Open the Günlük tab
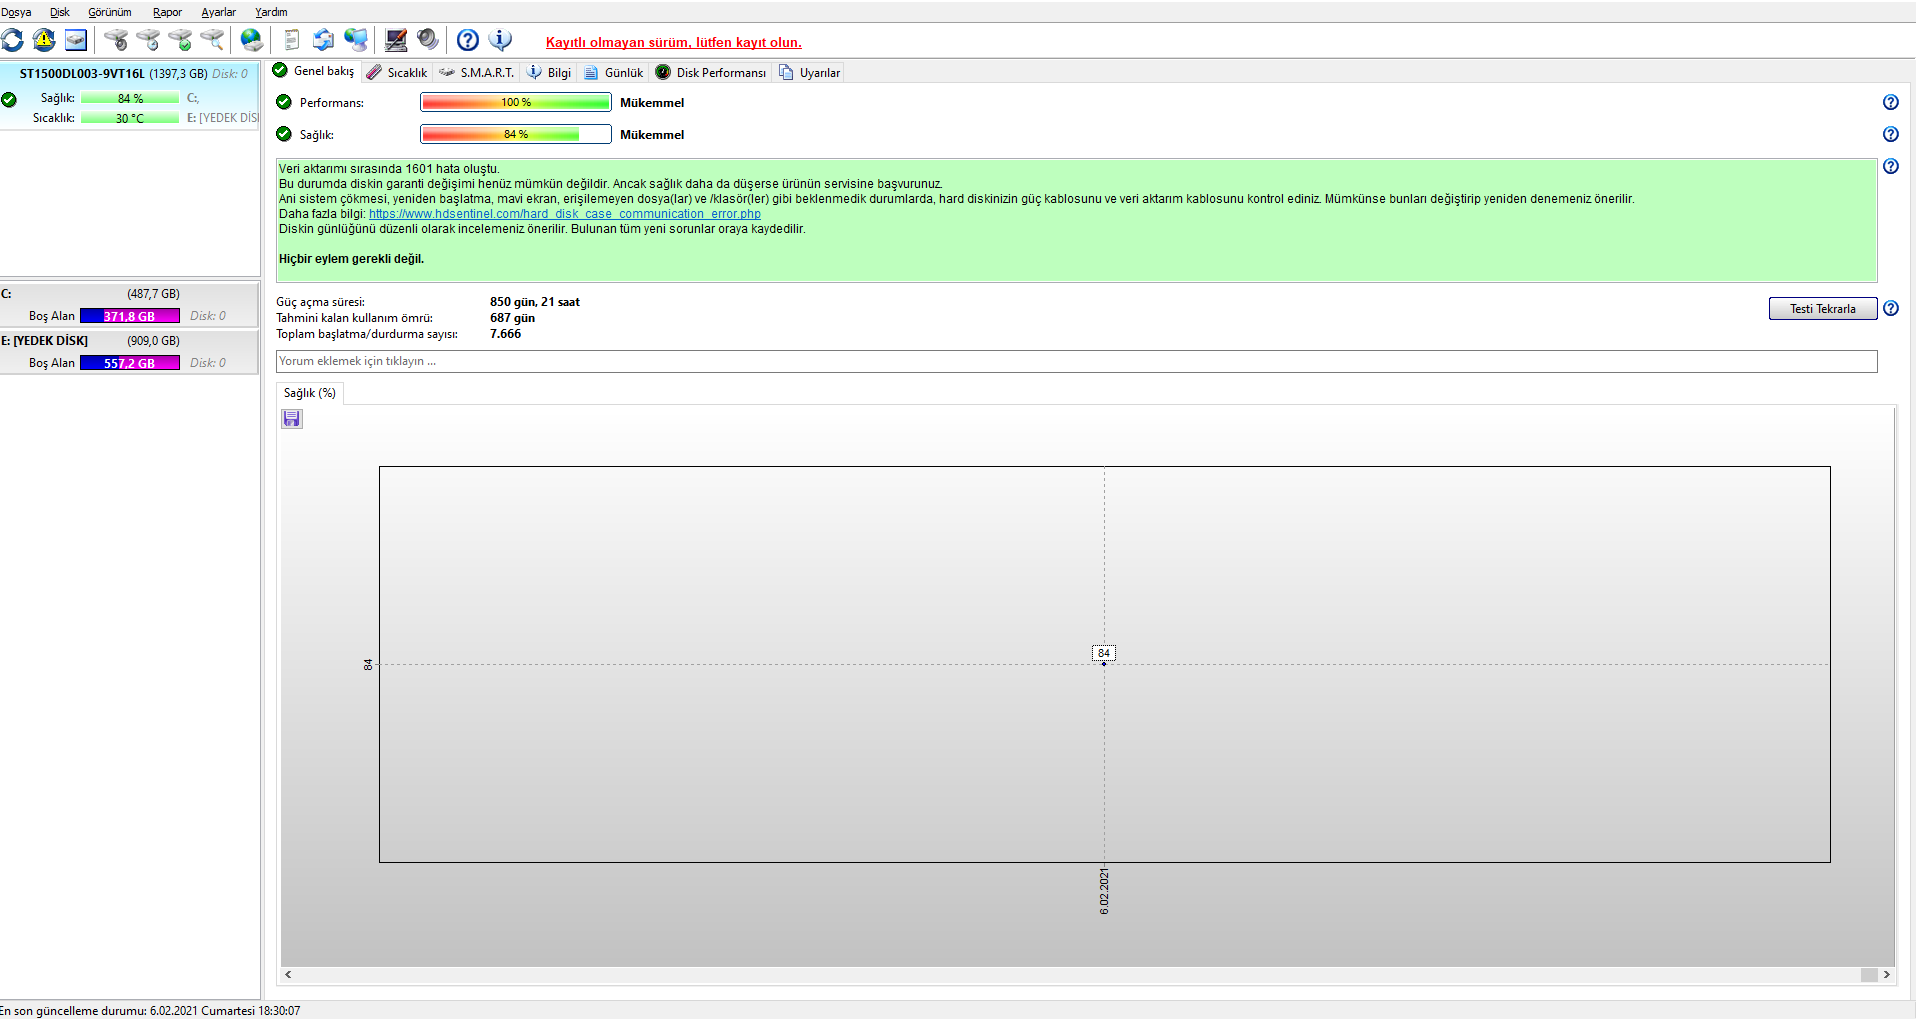 pos(614,72)
